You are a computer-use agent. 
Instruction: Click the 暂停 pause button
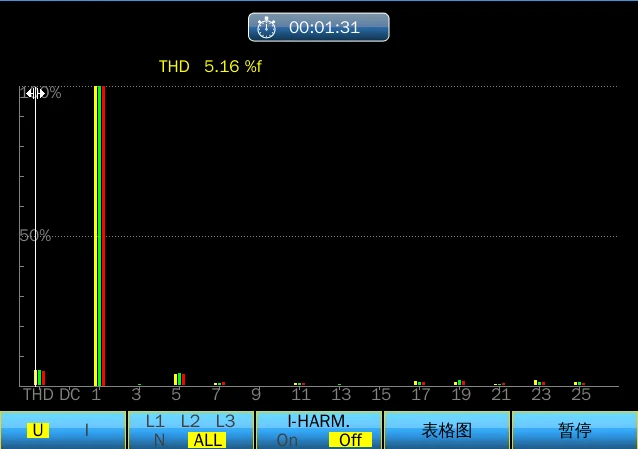pyautogui.click(x=575, y=430)
